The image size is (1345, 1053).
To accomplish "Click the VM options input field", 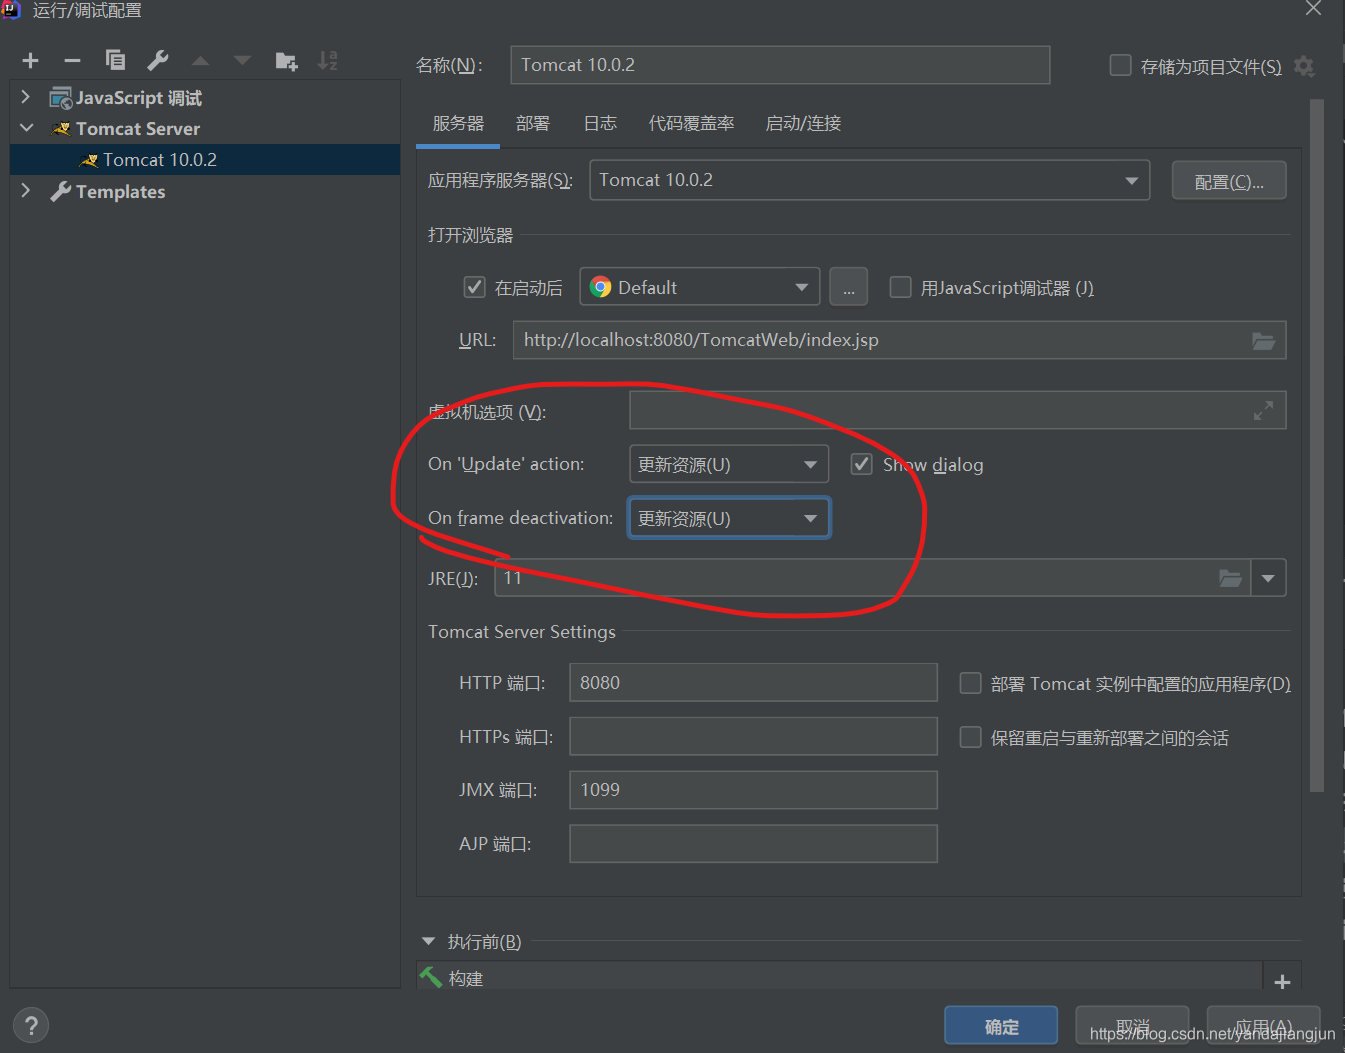I will point(957,410).
